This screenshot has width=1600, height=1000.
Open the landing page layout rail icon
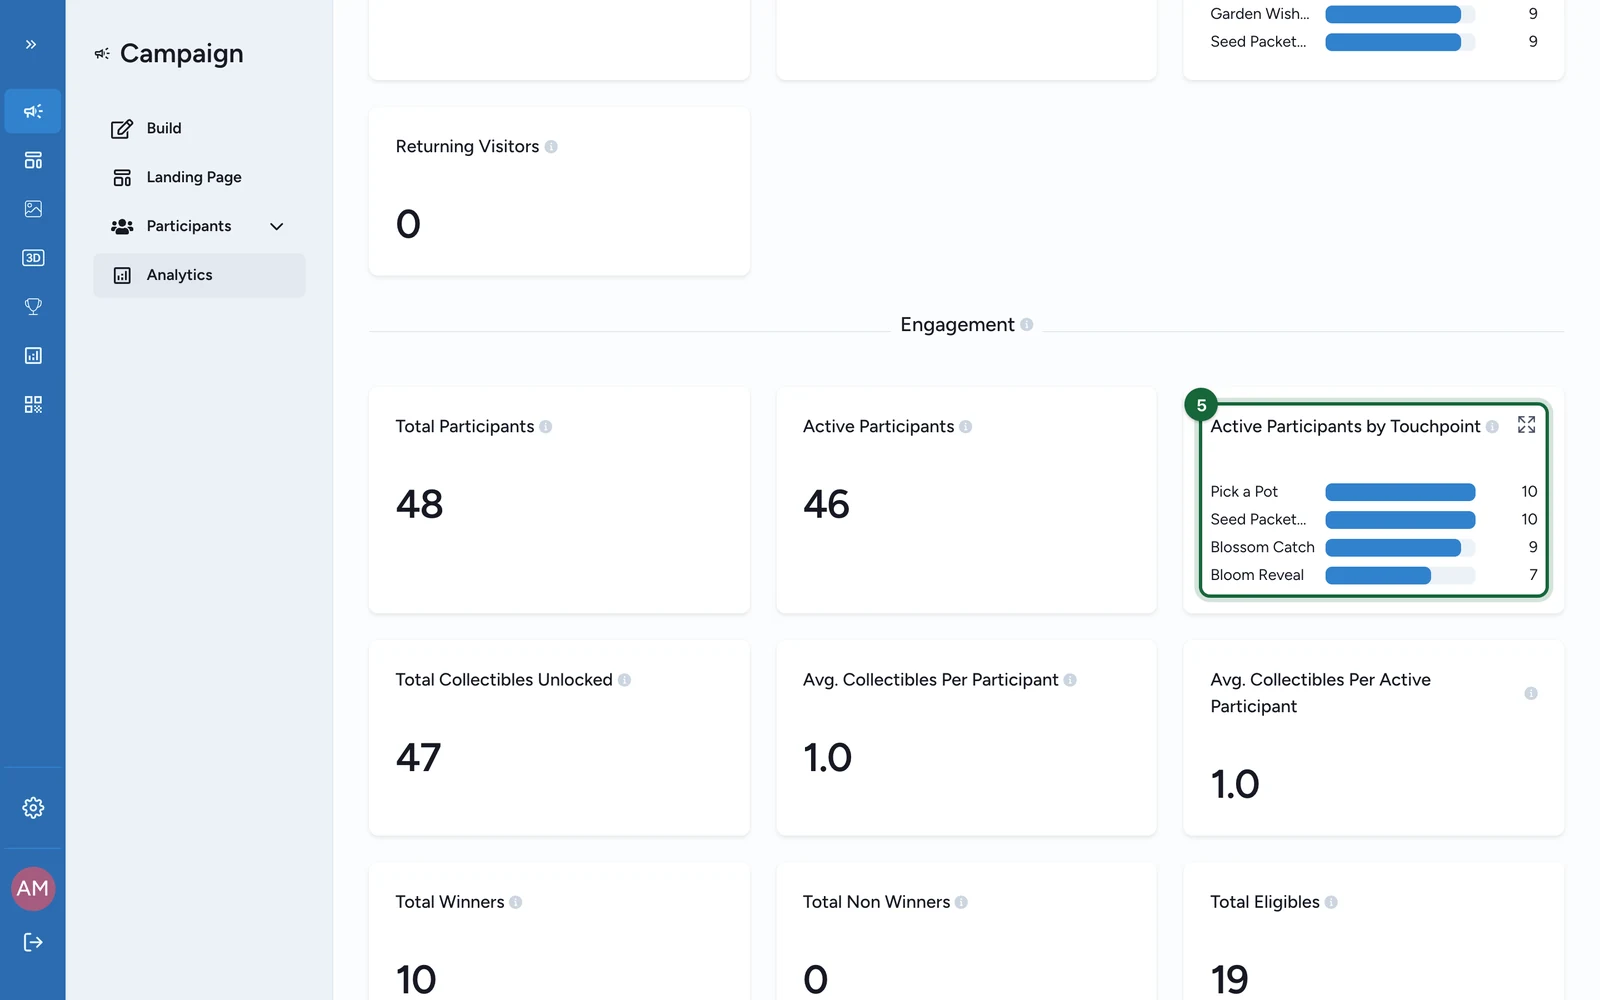click(x=33, y=160)
